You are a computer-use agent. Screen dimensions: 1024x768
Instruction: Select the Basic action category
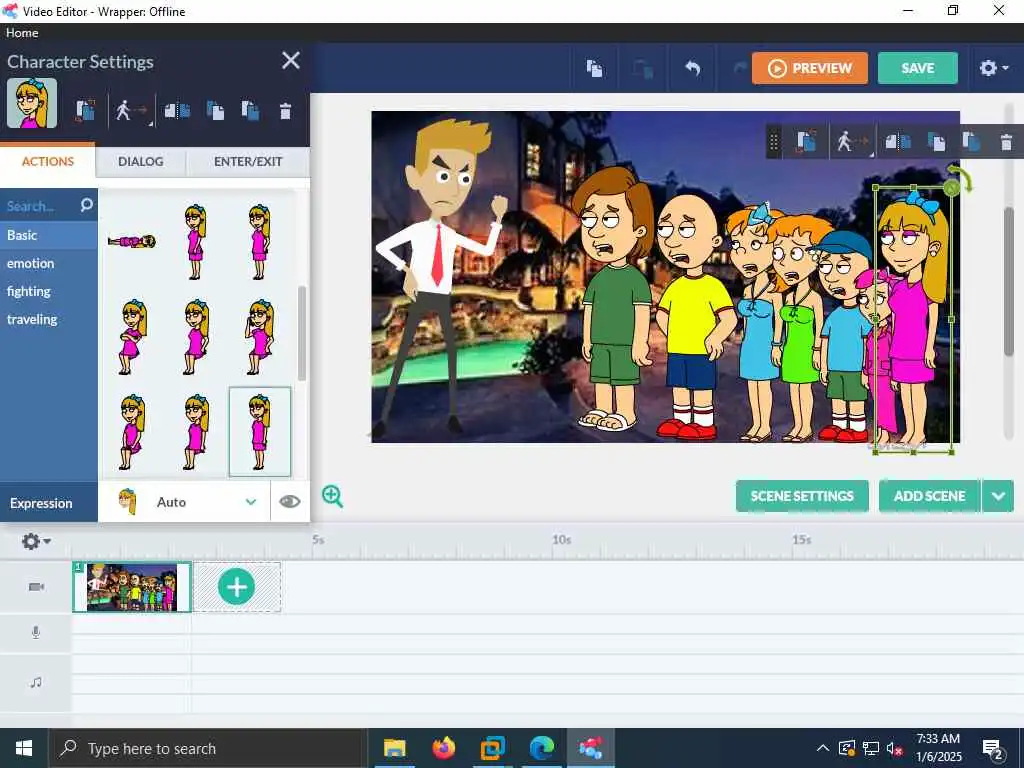click(49, 235)
